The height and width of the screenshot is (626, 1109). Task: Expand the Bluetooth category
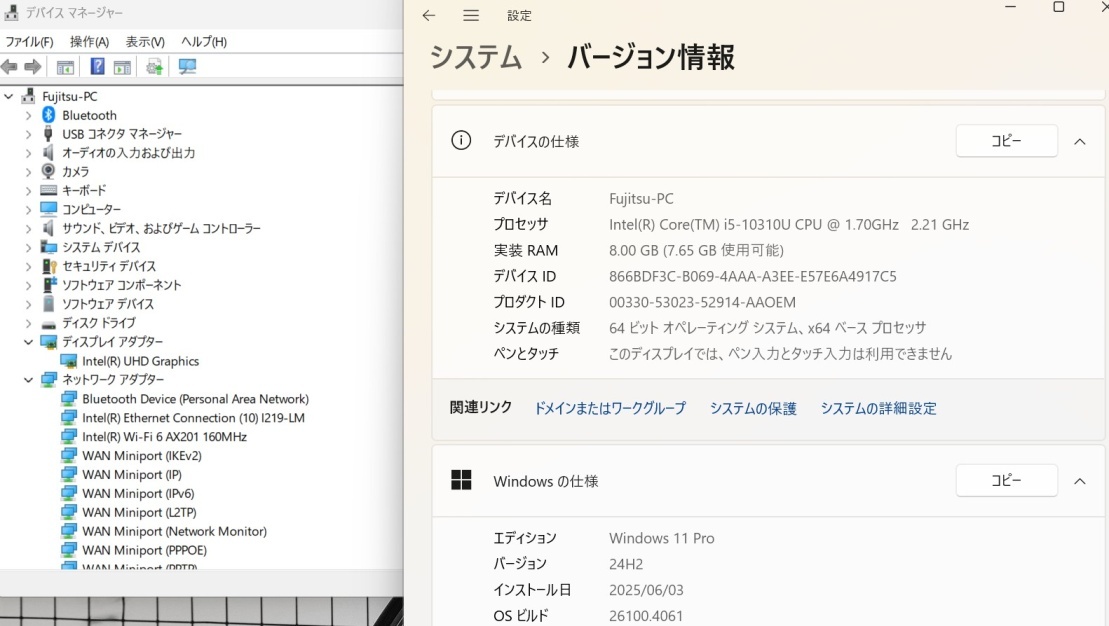click(x=28, y=115)
